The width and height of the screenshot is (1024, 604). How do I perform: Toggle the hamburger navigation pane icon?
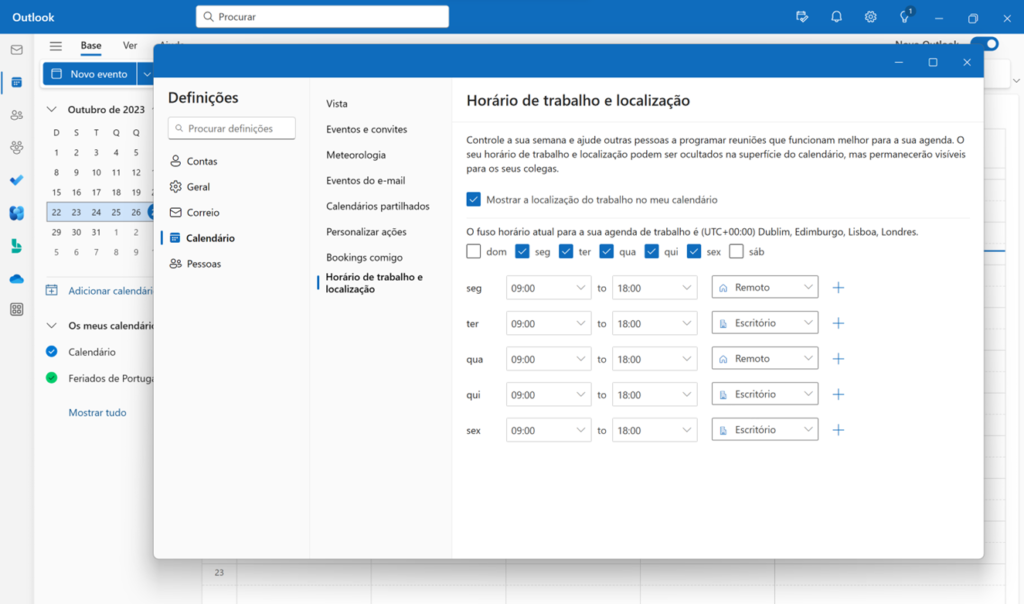[x=56, y=46]
